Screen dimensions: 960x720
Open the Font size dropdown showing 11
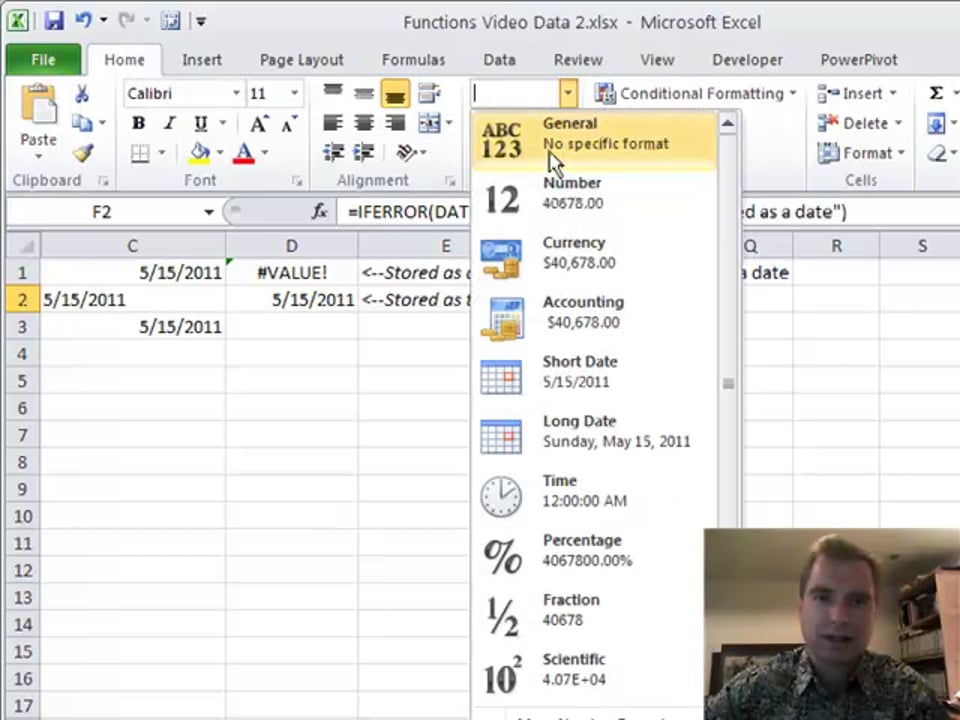click(x=294, y=93)
